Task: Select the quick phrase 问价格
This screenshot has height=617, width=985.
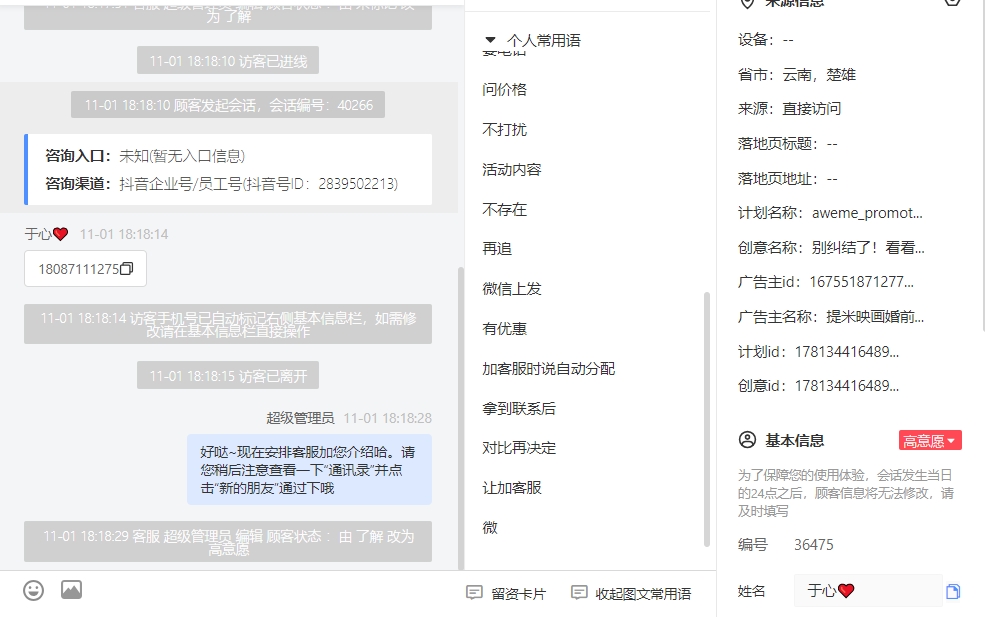Action: (504, 90)
